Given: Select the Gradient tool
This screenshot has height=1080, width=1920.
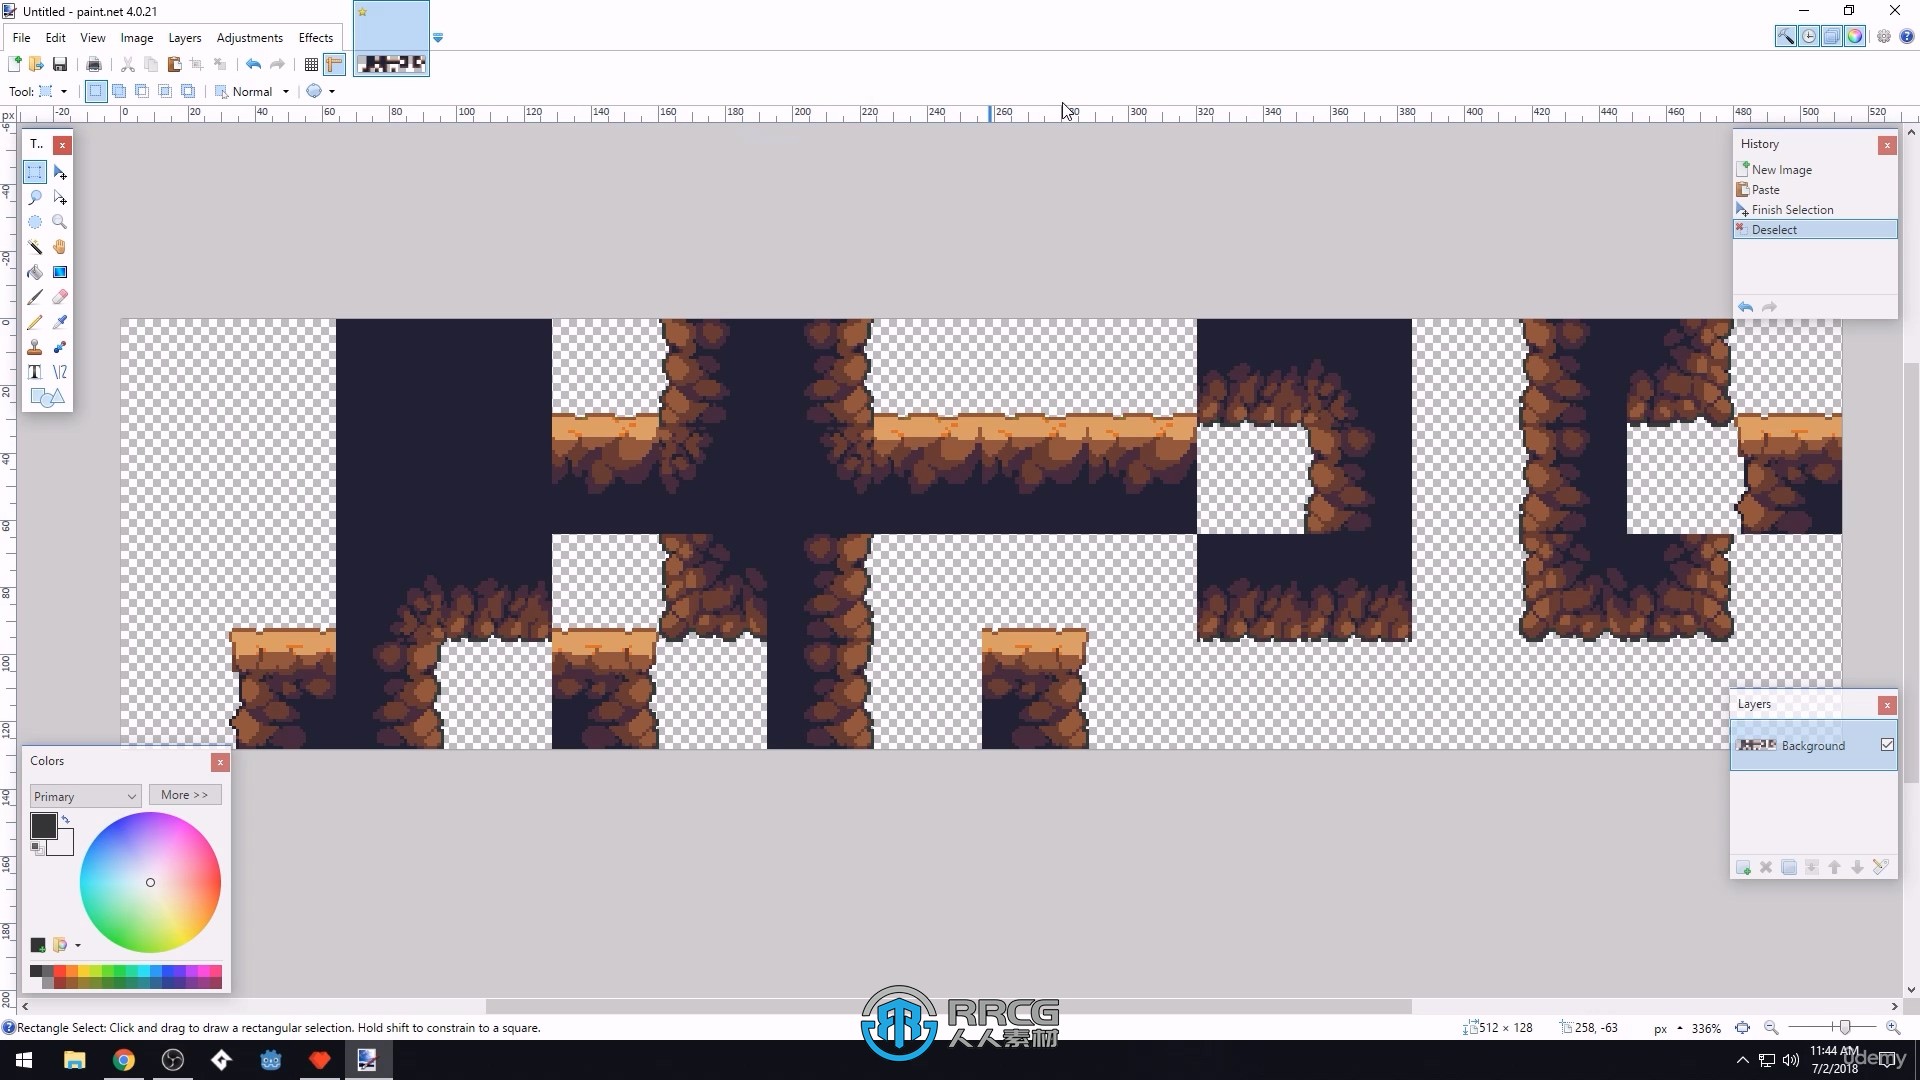Looking at the screenshot, I should point(60,272).
